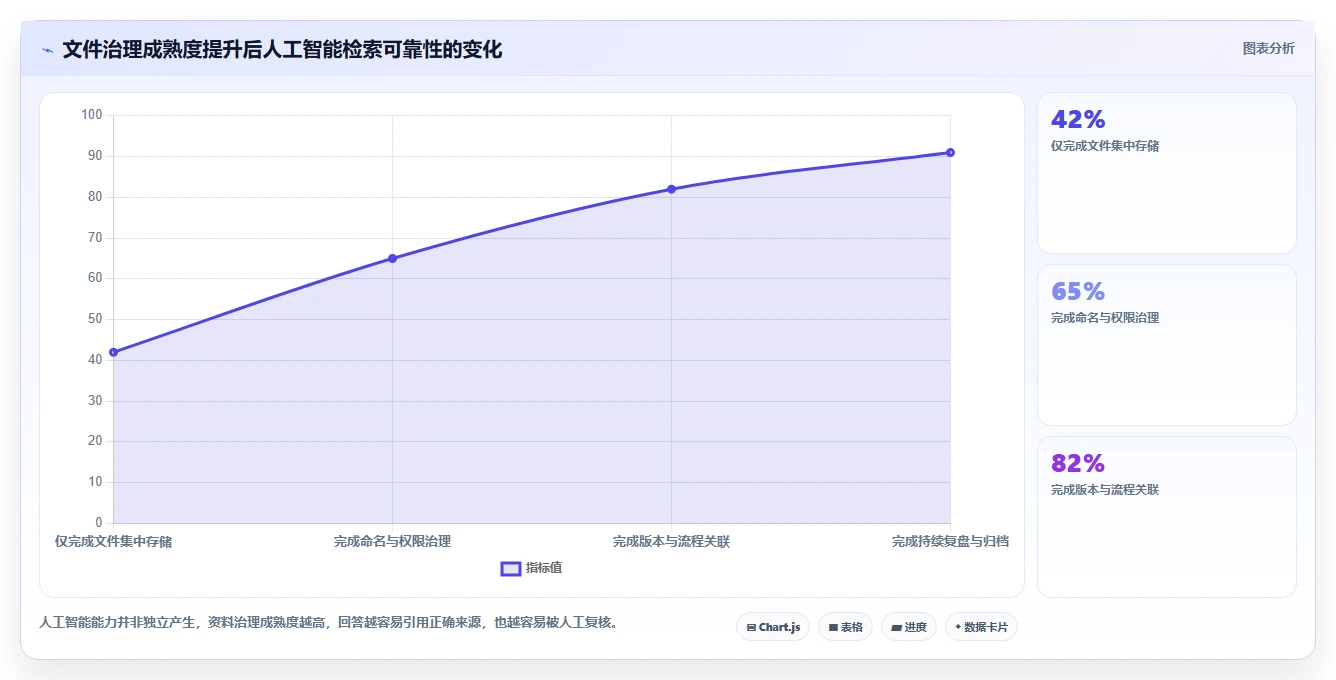This screenshot has width=1336, height=680.
Task: Click the 图表分析 label in the header
Action: (x=1268, y=48)
